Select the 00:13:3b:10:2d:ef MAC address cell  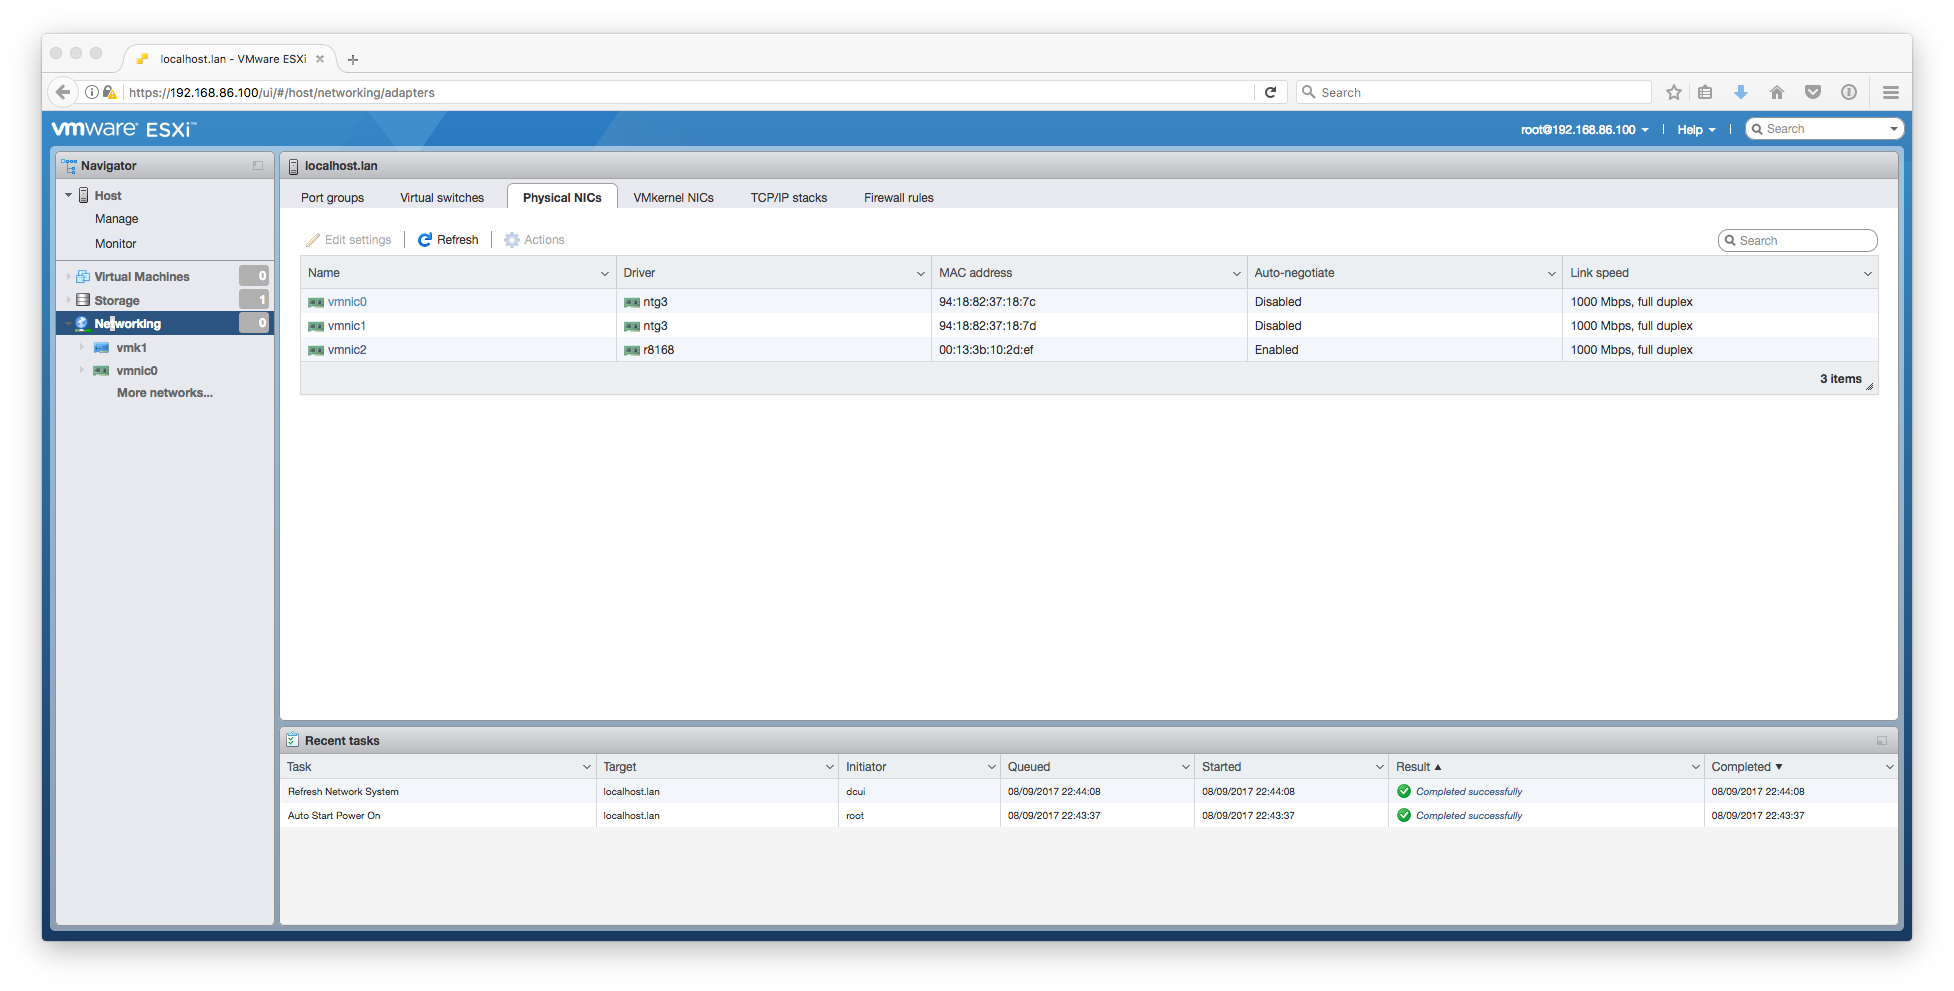1089,350
